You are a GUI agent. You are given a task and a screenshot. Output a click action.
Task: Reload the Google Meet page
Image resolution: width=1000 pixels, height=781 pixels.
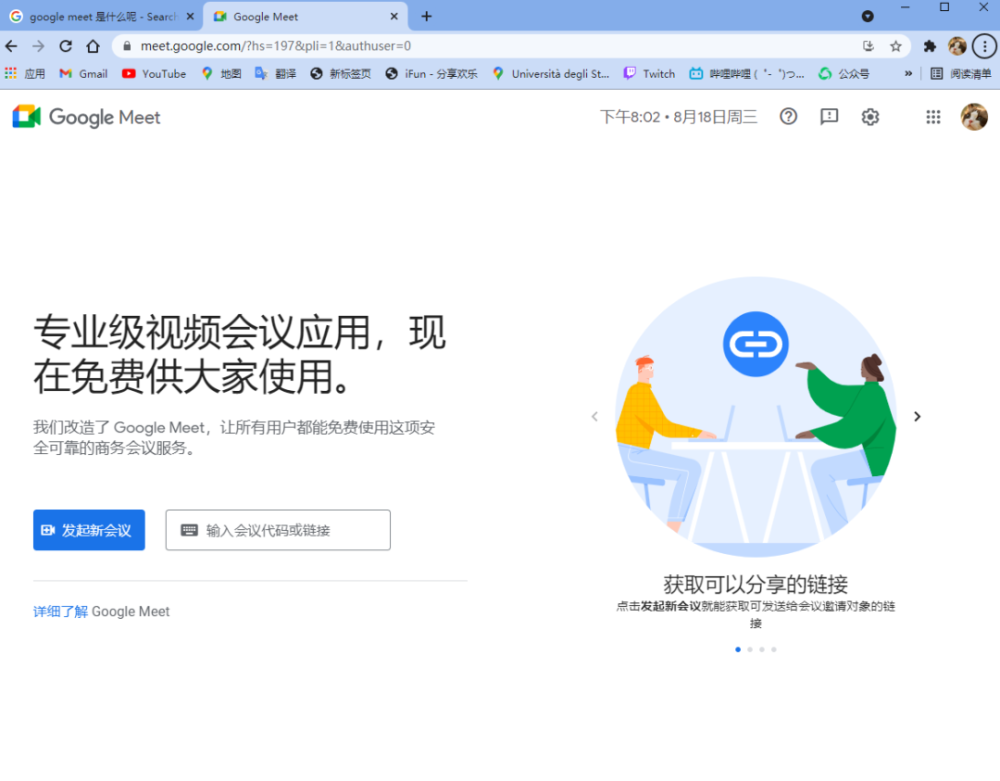[x=66, y=46]
